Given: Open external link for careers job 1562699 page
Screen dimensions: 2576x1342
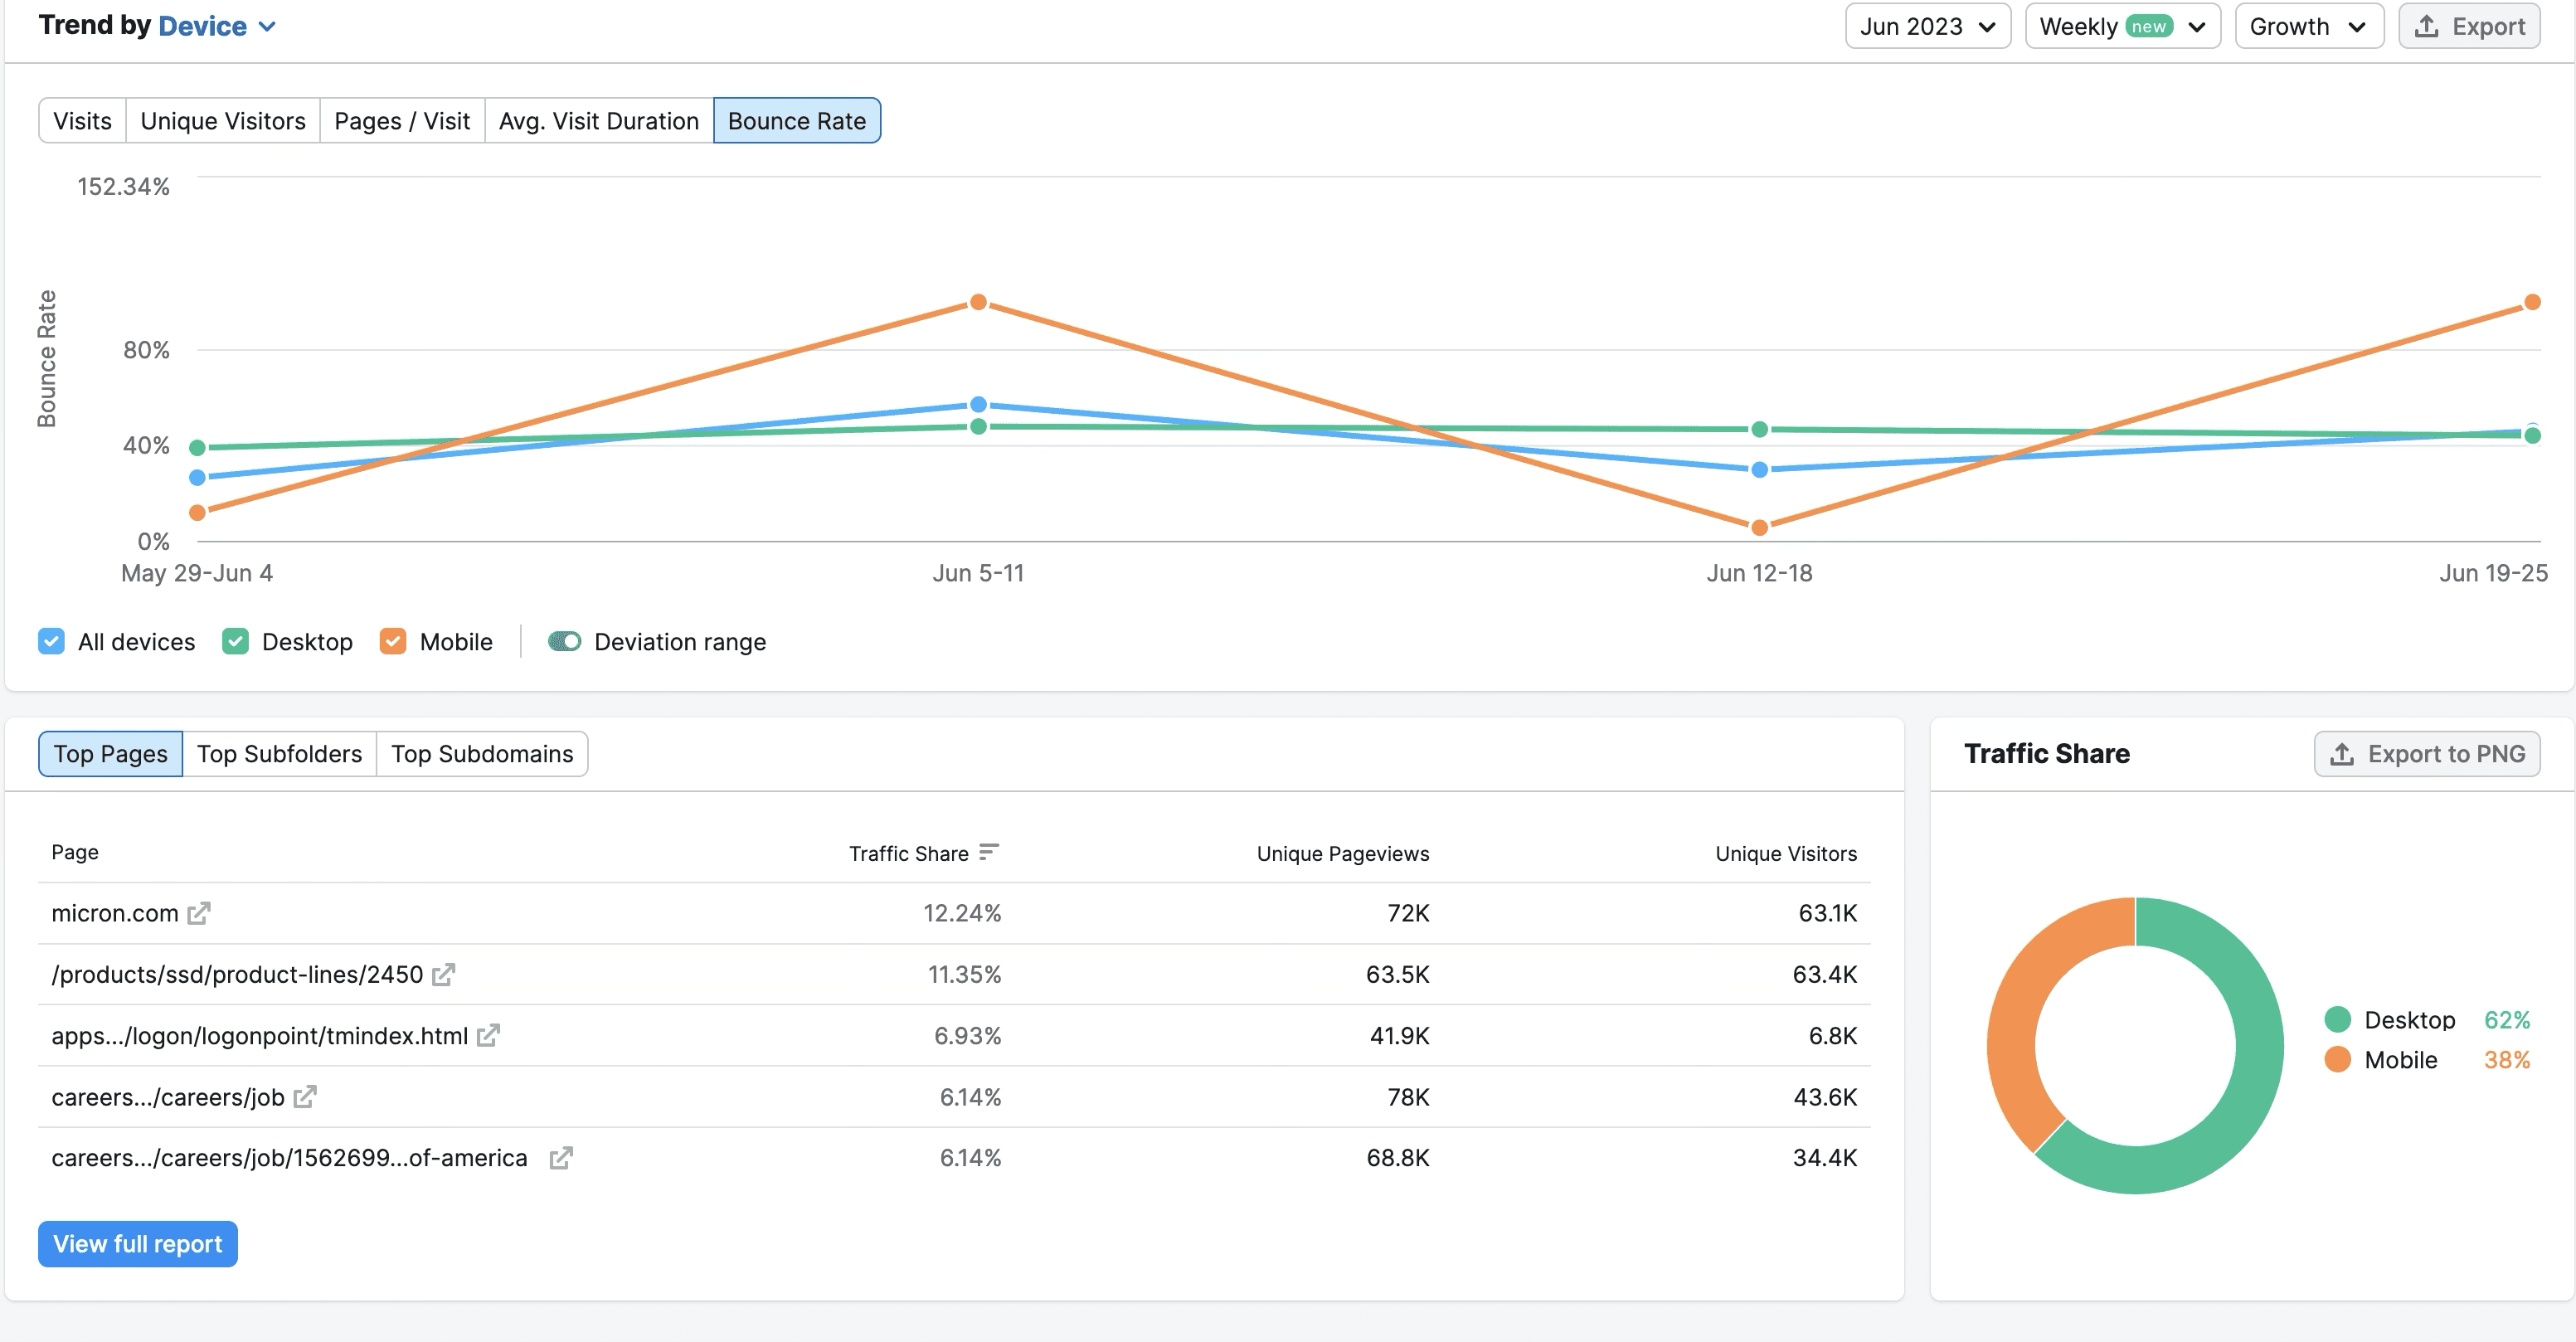Looking at the screenshot, I should [561, 1158].
